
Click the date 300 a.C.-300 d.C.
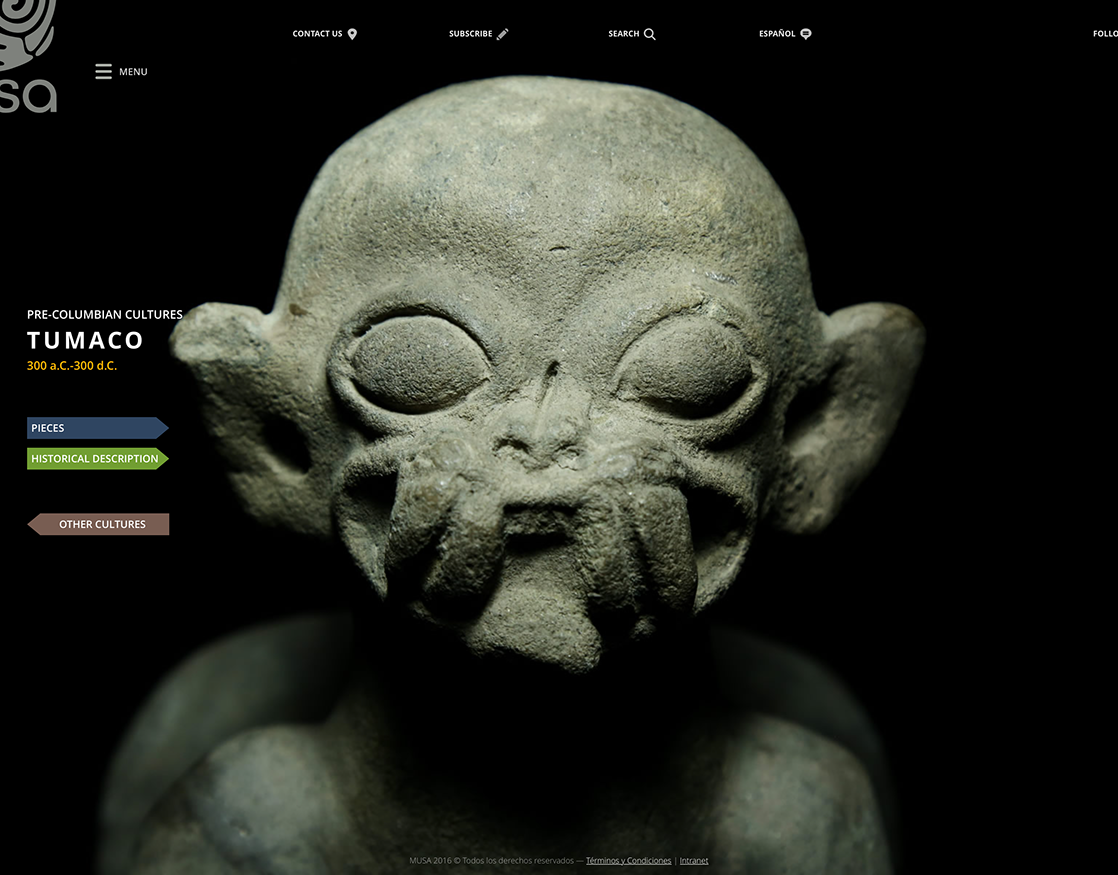coord(72,366)
